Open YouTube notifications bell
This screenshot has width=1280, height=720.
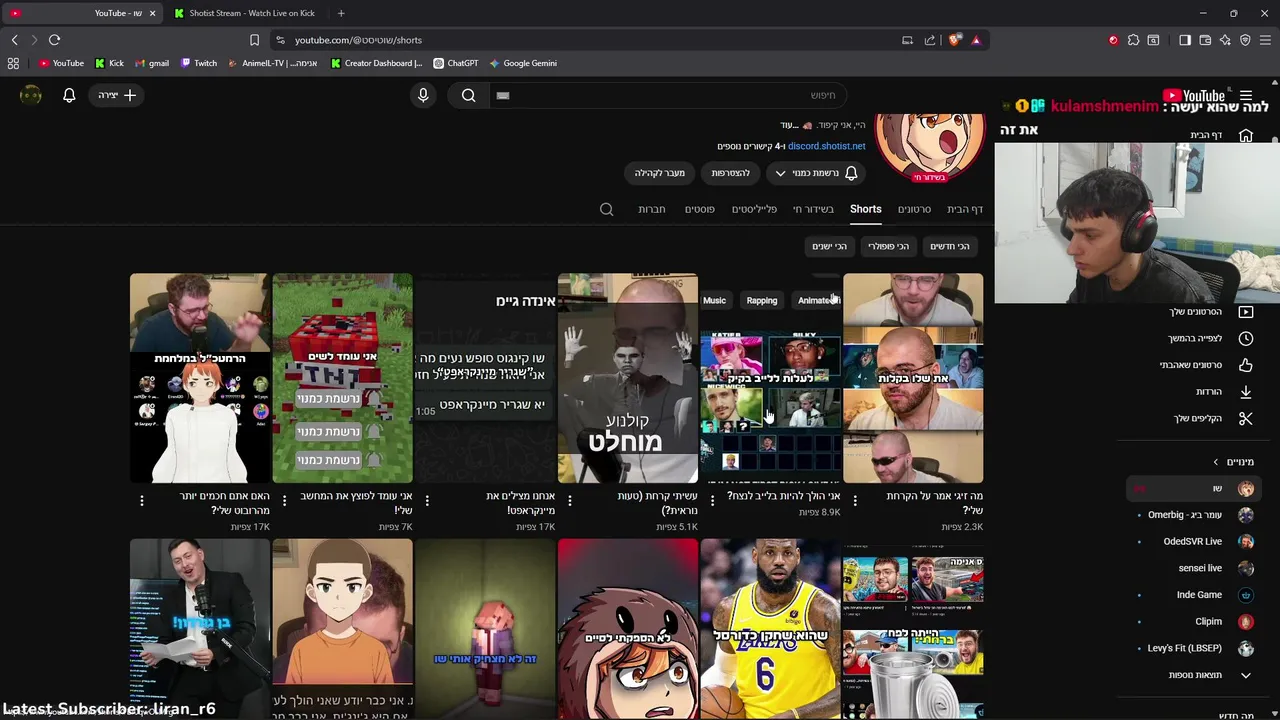pyautogui.click(x=69, y=95)
